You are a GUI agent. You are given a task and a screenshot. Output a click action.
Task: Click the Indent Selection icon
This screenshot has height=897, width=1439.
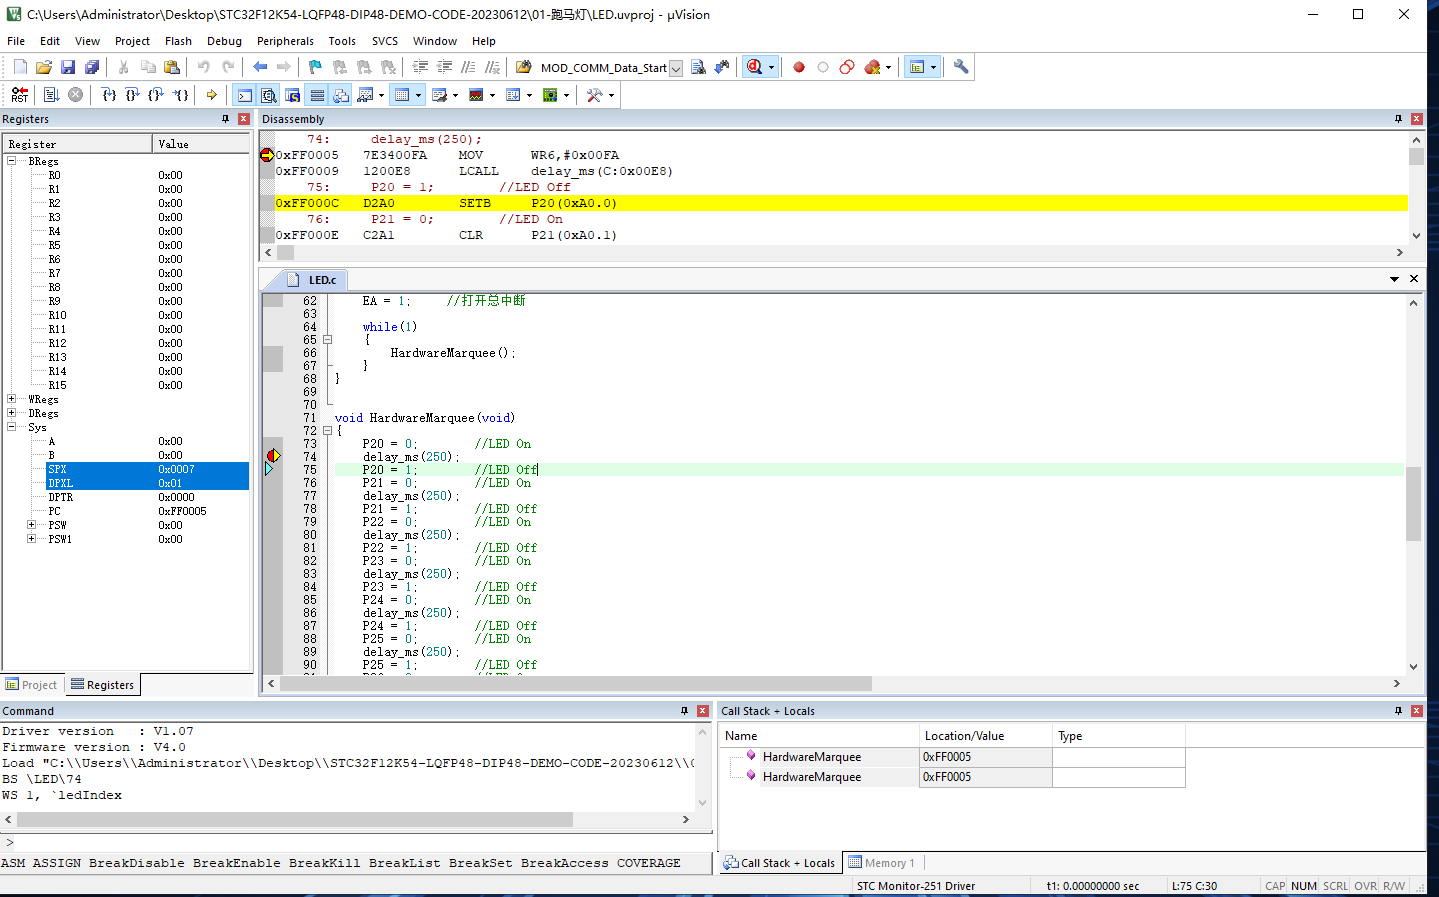(420, 67)
